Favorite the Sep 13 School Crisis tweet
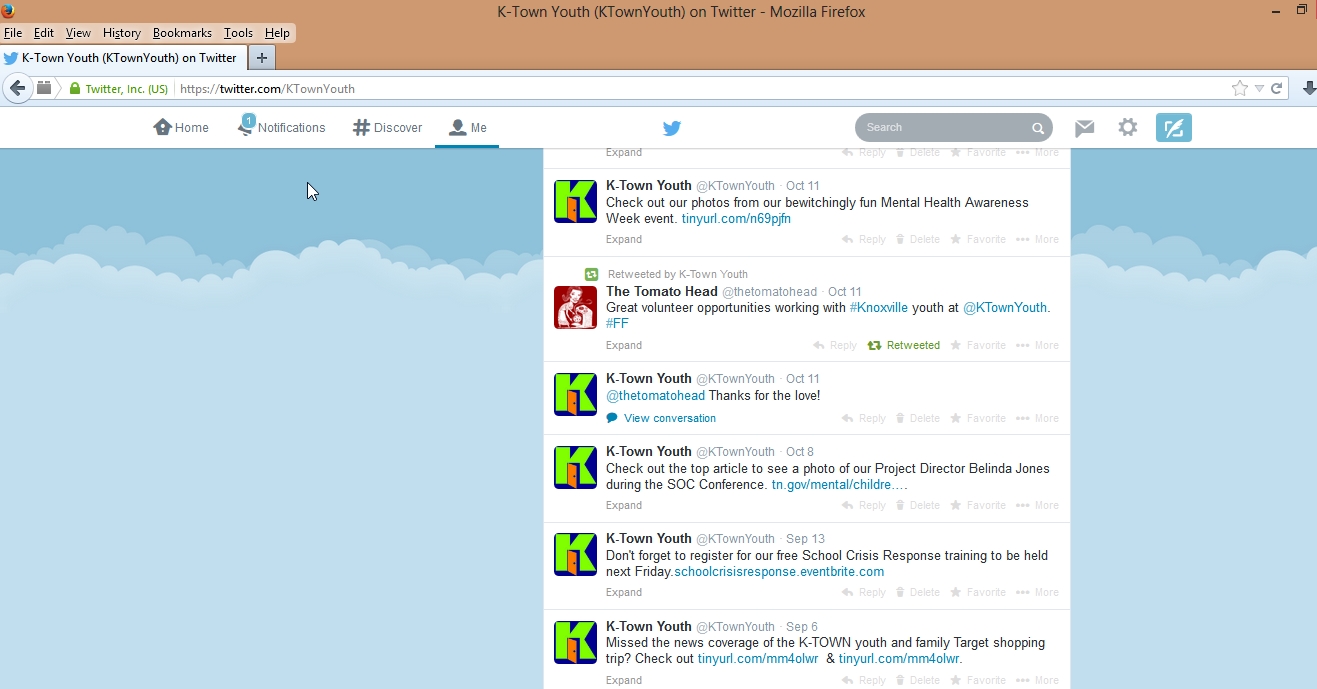Image resolution: width=1317 pixels, height=689 pixels. [977, 592]
